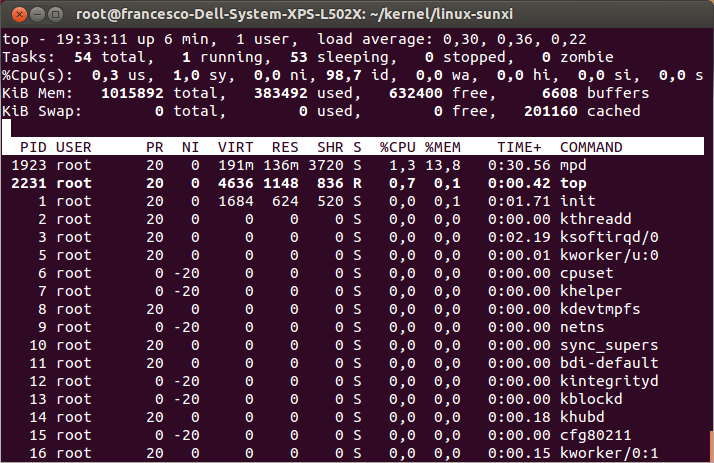
Task: Click the khubd process command
Action: tap(582, 417)
